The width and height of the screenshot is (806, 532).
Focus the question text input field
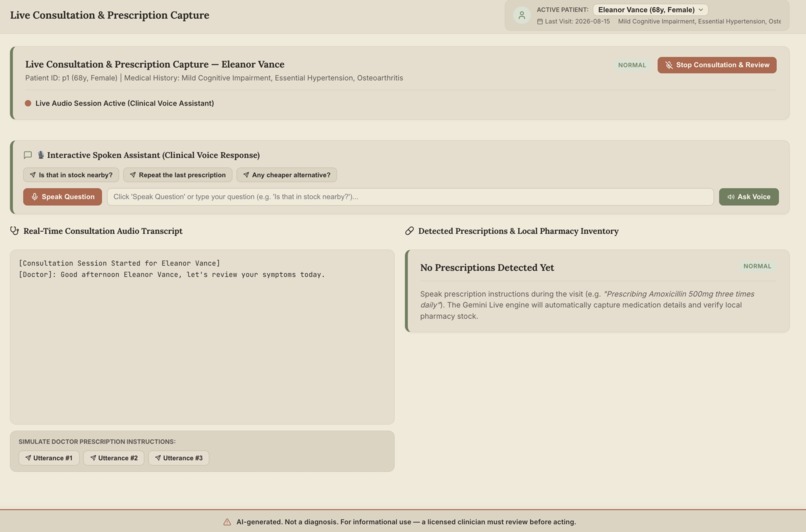pos(410,196)
